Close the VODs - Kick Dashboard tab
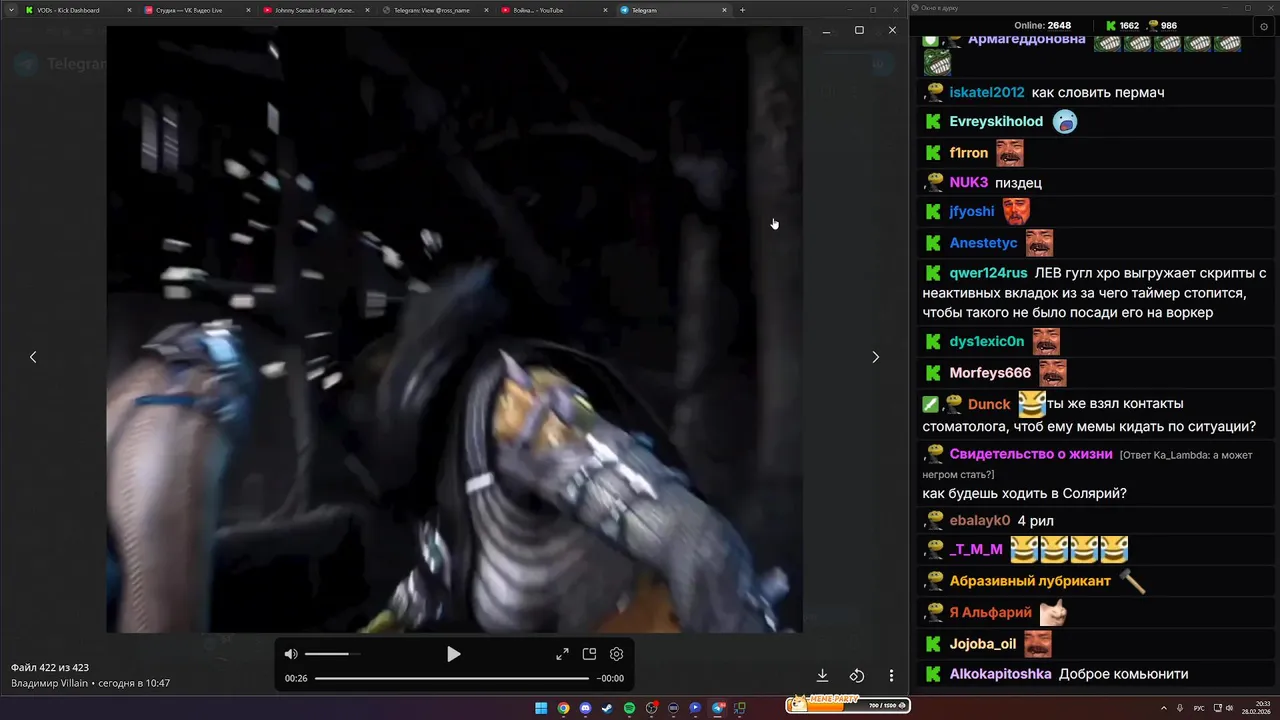 [130, 10]
